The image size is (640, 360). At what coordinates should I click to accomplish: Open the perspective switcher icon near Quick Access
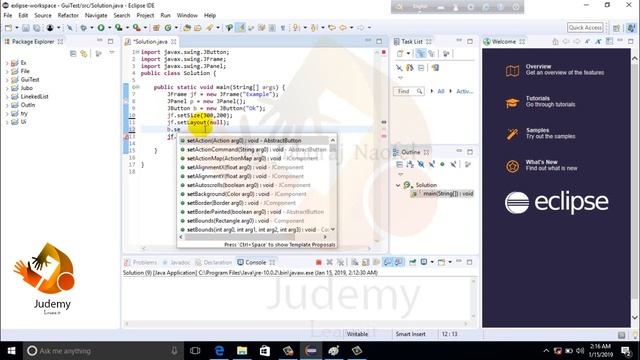616,28
